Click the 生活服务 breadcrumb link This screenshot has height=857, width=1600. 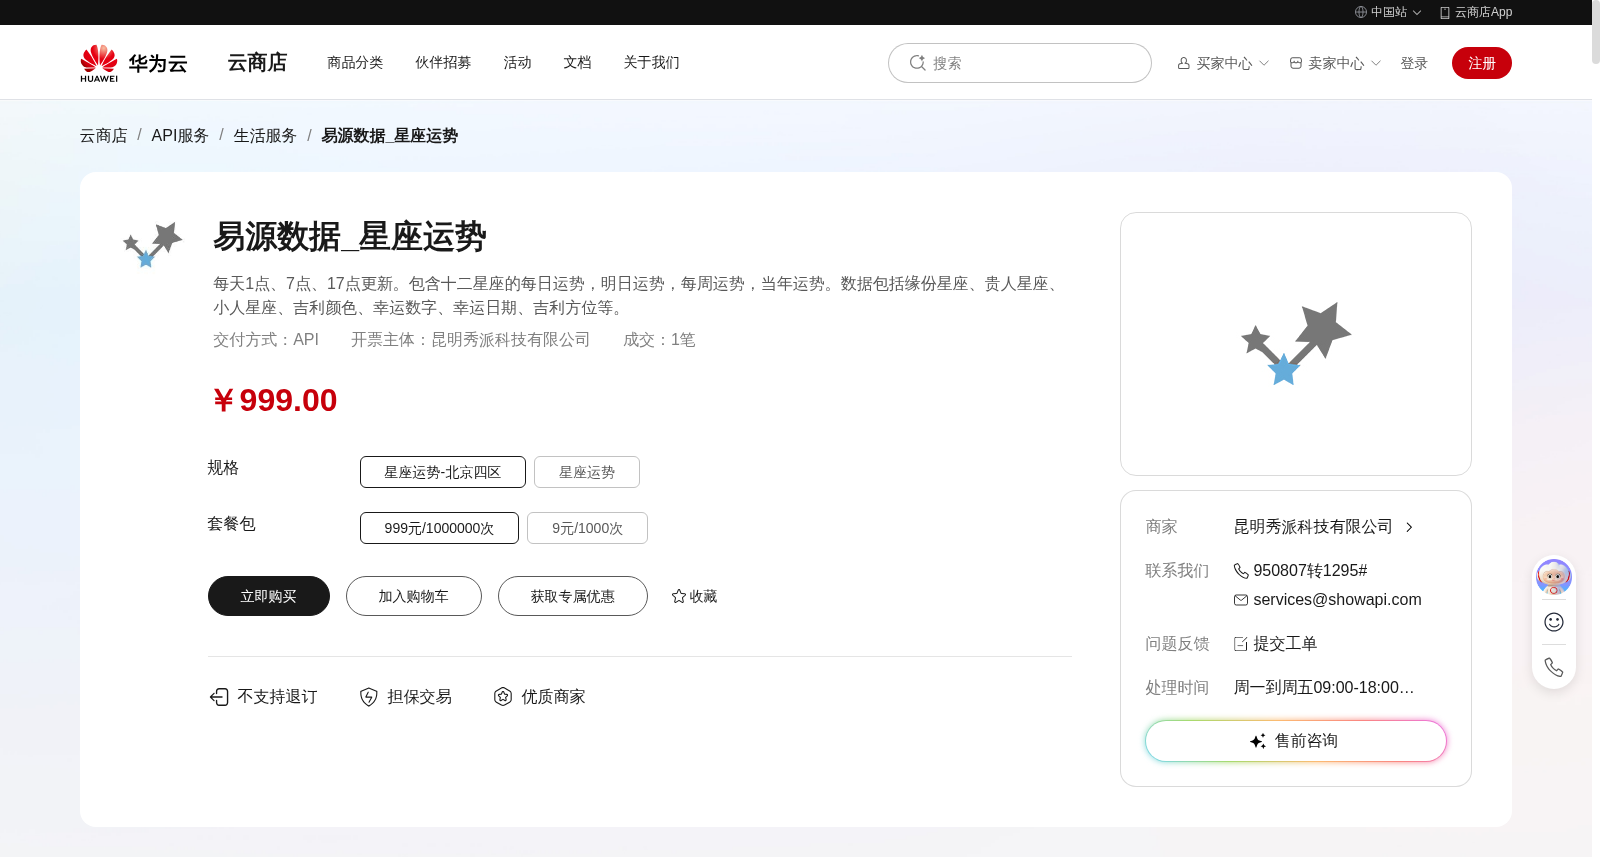(265, 135)
